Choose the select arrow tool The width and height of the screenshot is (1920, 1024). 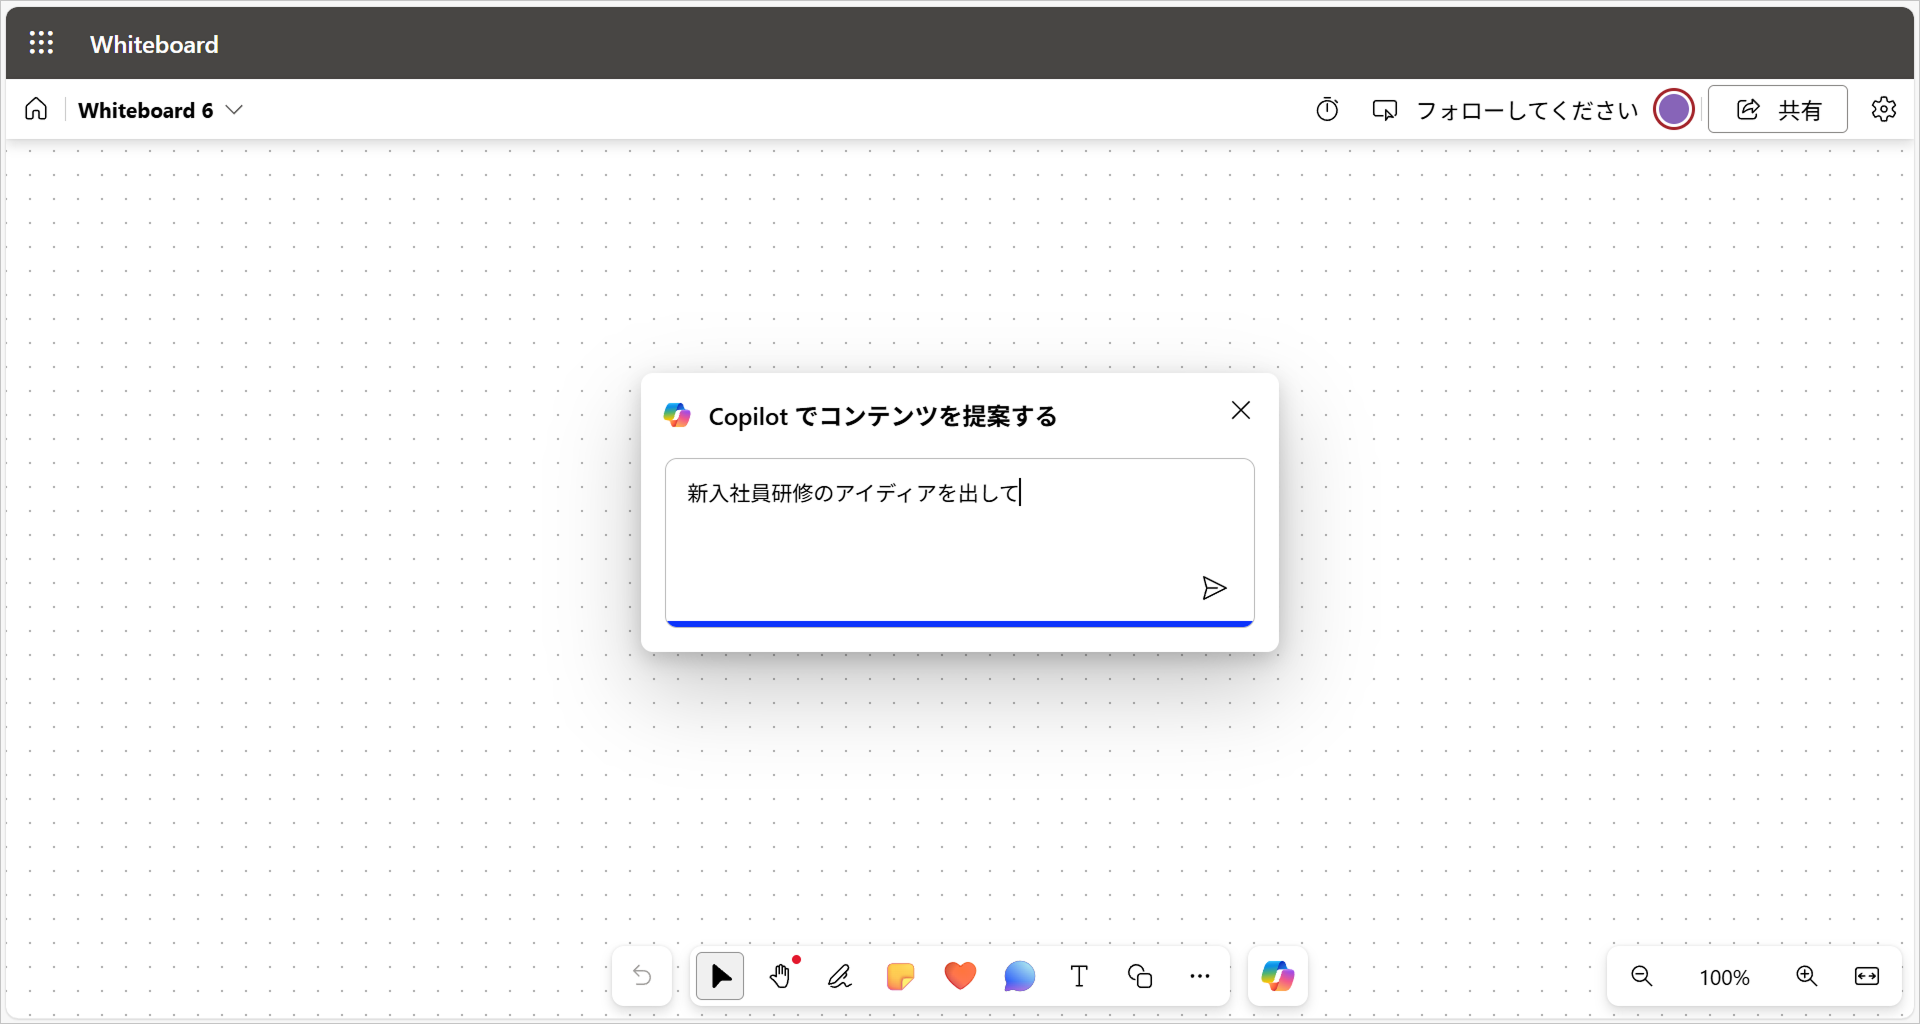tap(720, 976)
